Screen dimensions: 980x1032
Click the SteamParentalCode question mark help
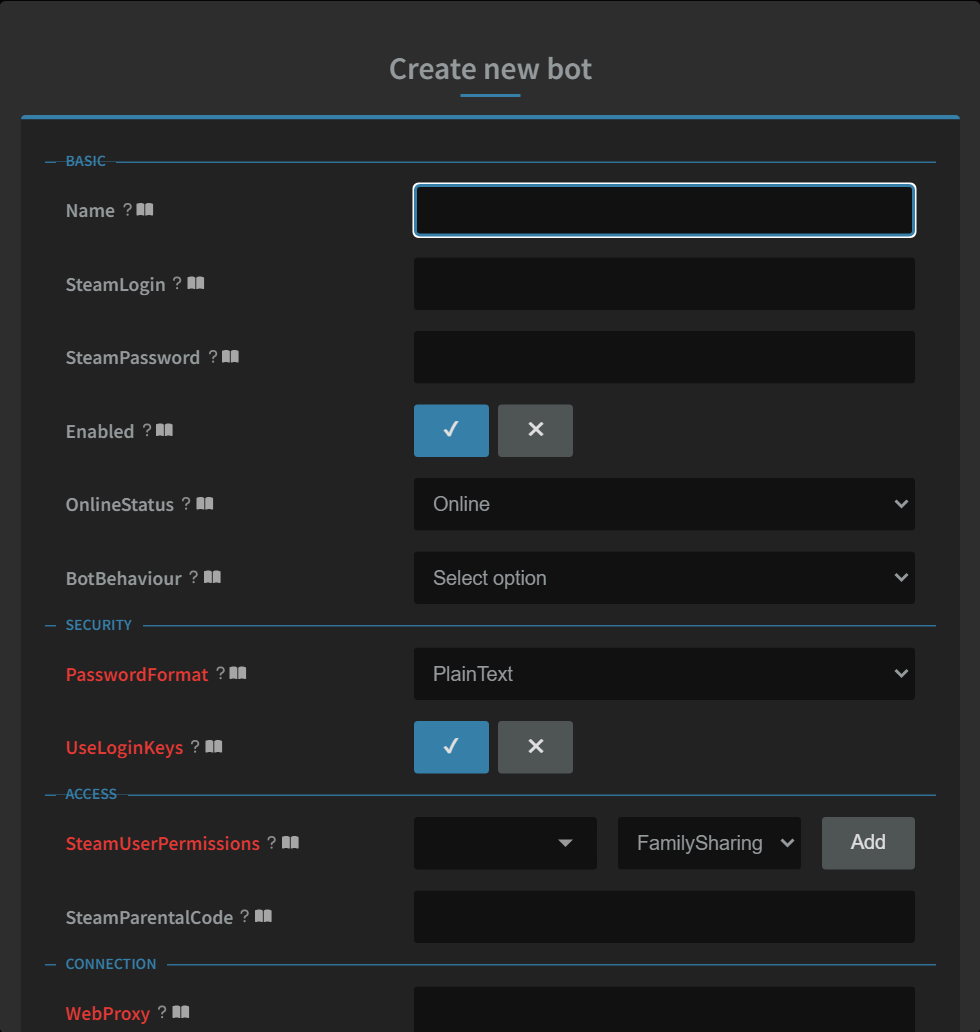[x=244, y=916]
